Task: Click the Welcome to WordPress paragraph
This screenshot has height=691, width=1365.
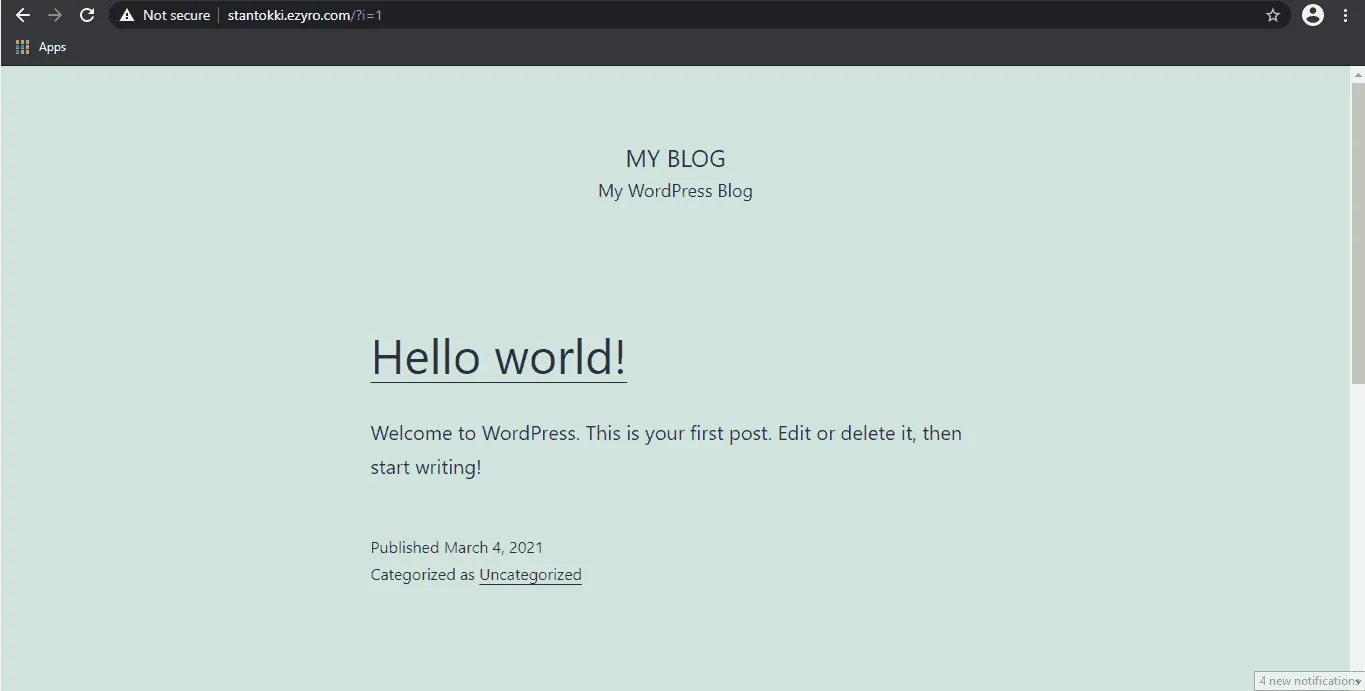Action: [x=666, y=450]
